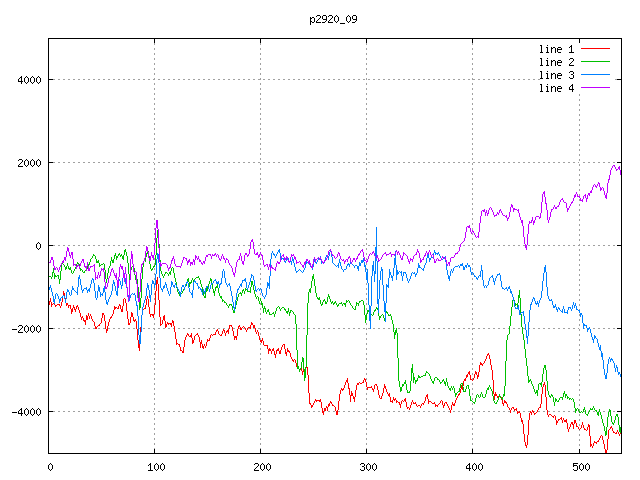
Task: Click the y-axis label -4000
Action: (x=27, y=412)
